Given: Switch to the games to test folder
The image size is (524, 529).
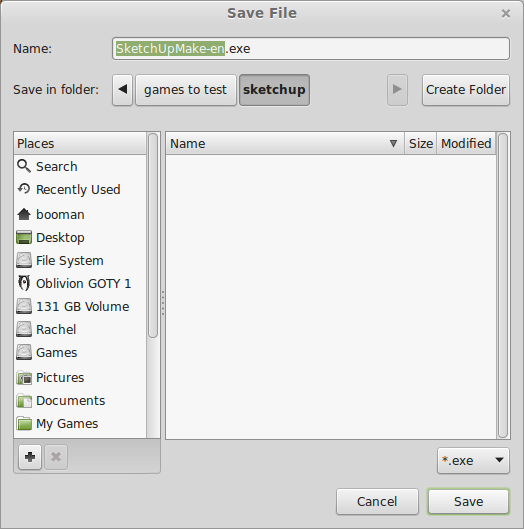Looking at the screenshot, I should point(186,90).
